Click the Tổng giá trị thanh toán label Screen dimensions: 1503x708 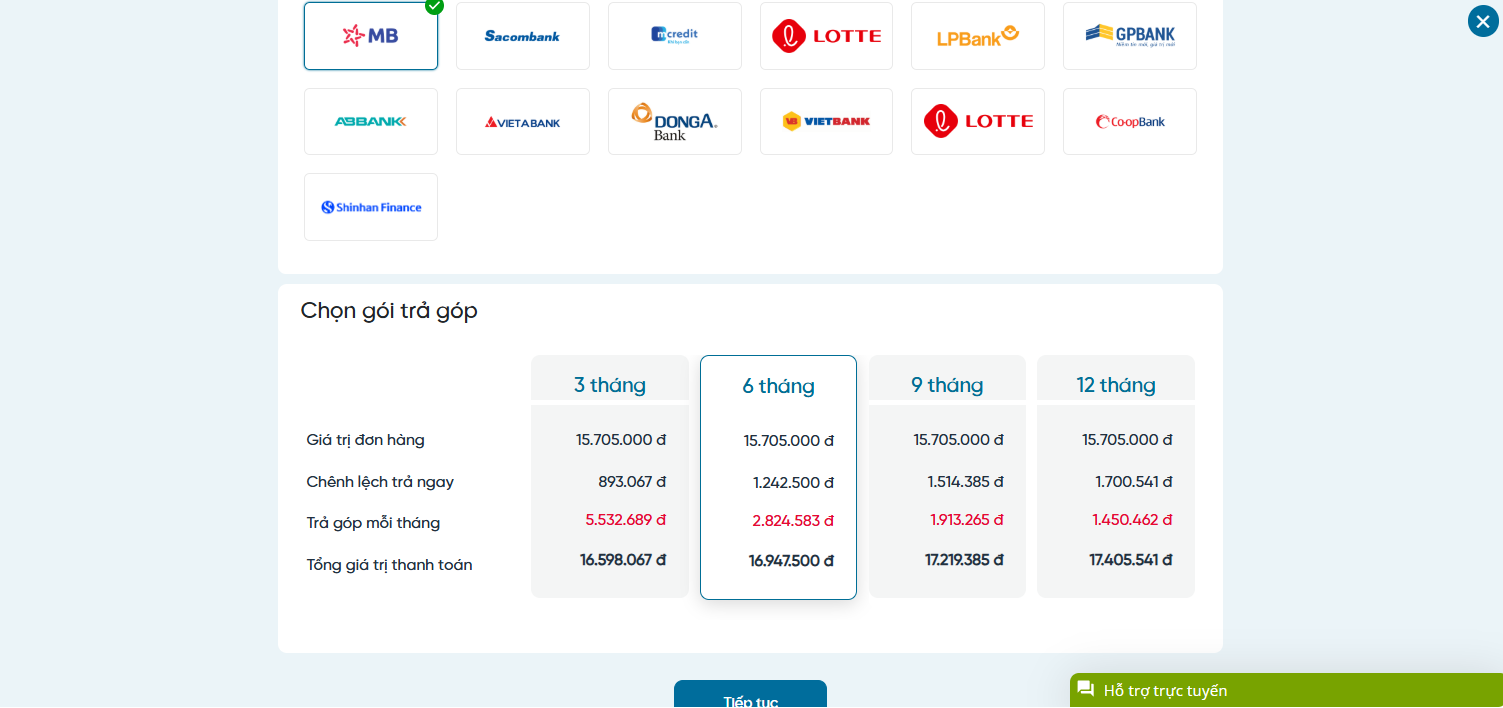389,565
